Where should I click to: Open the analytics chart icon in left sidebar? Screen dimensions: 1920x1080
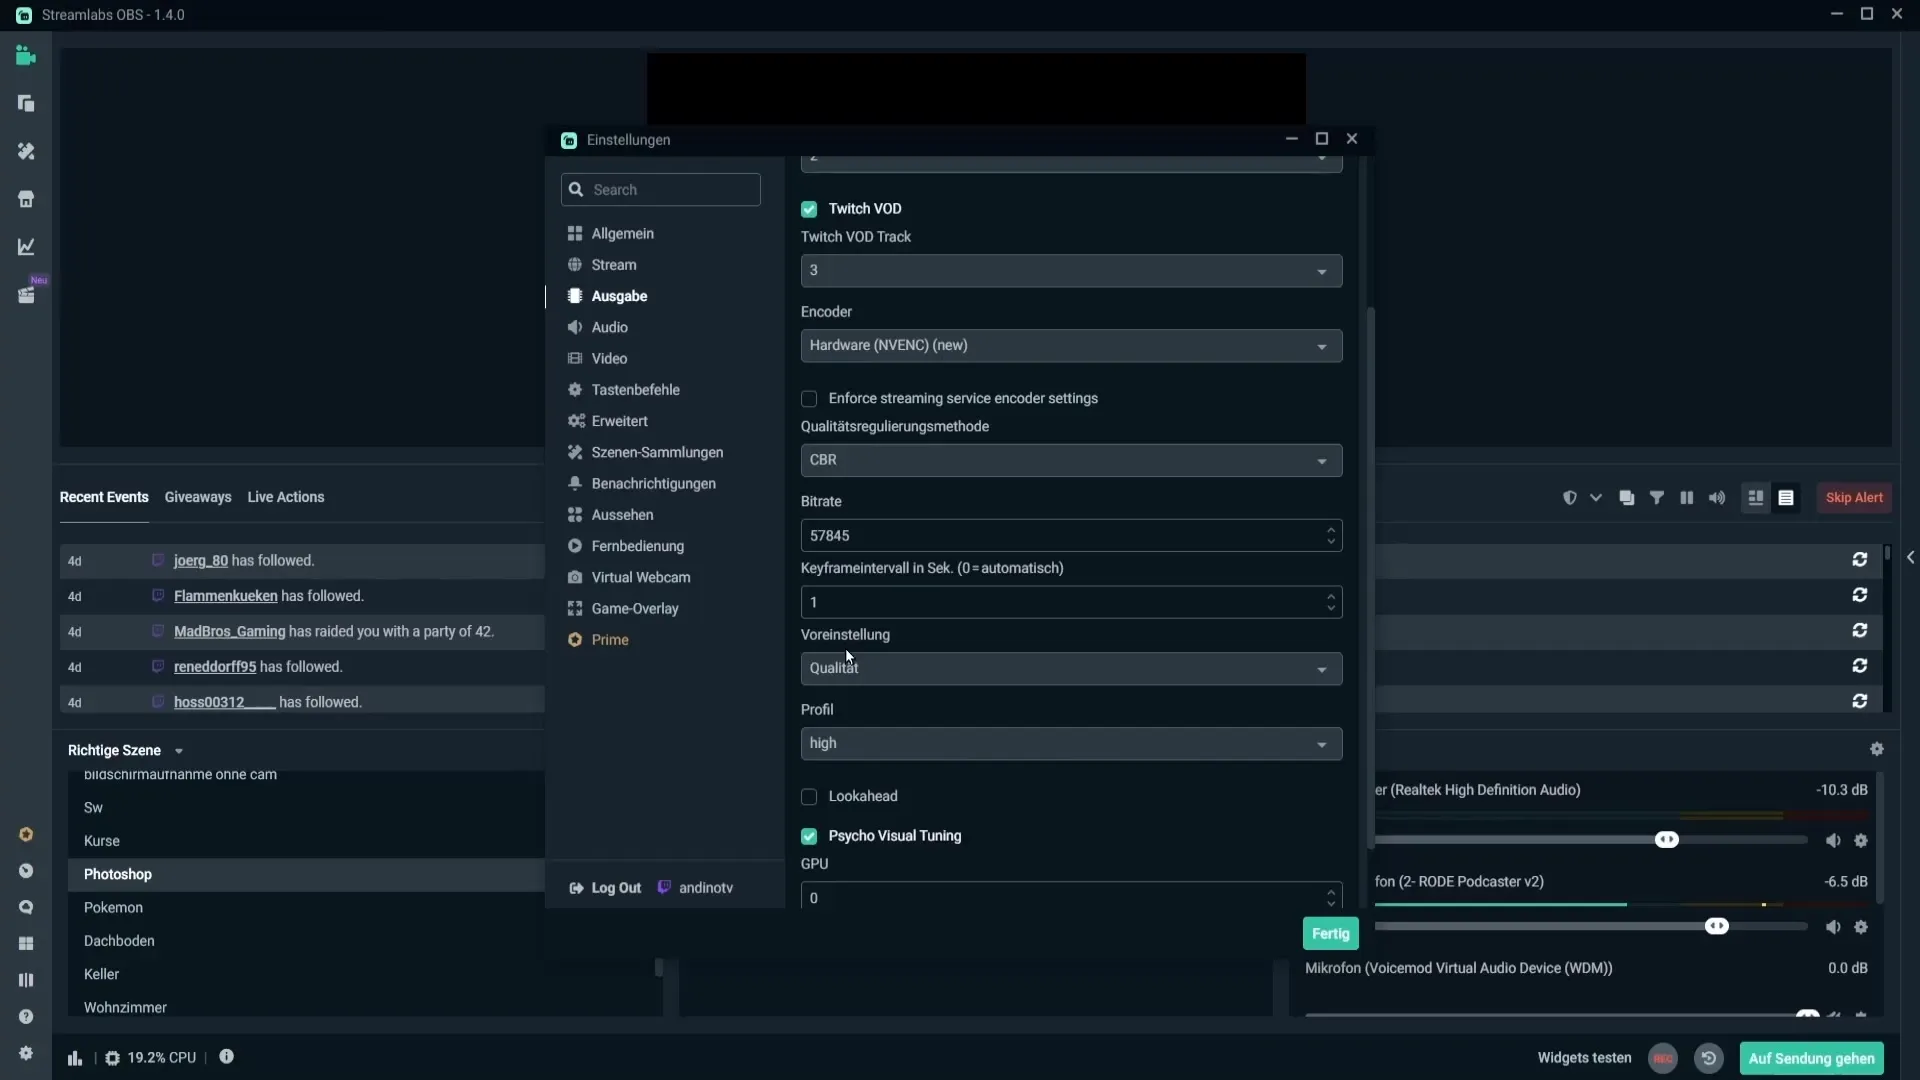click(26, 247)
